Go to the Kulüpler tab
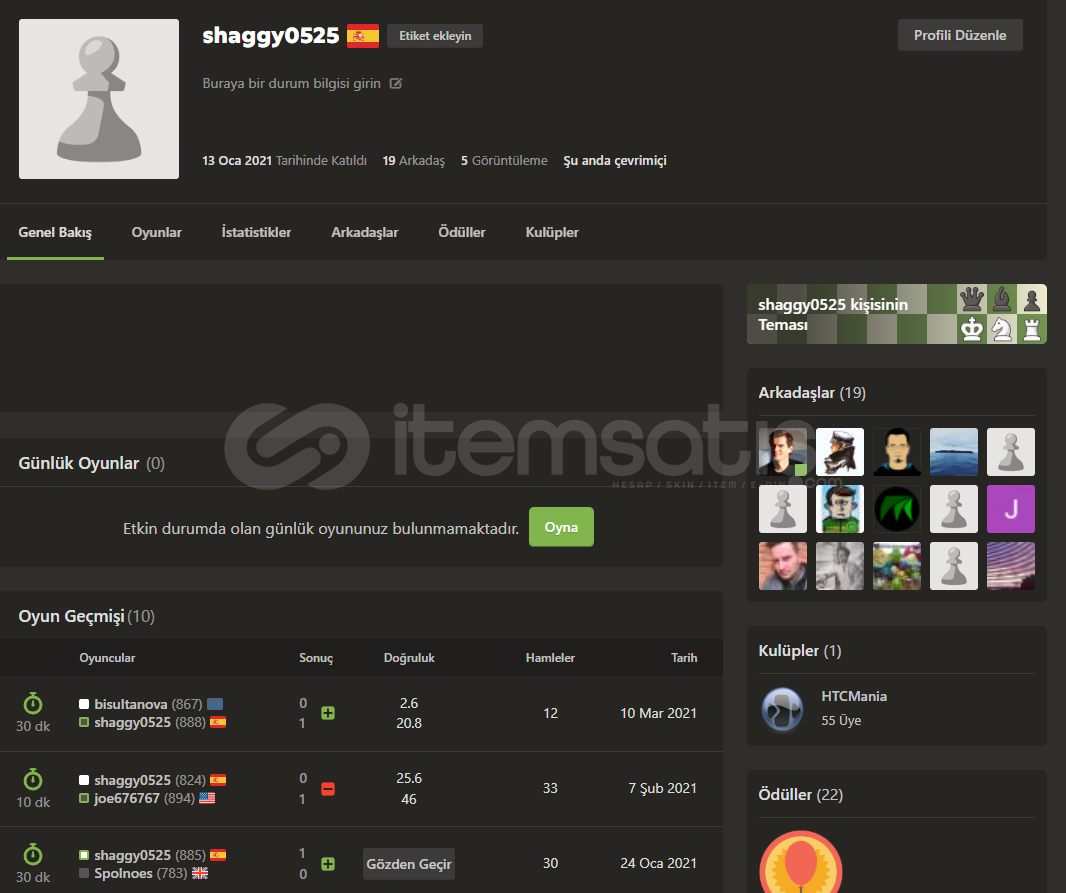The height and width of the screenshot is (893, 1066). coord(552,232)
